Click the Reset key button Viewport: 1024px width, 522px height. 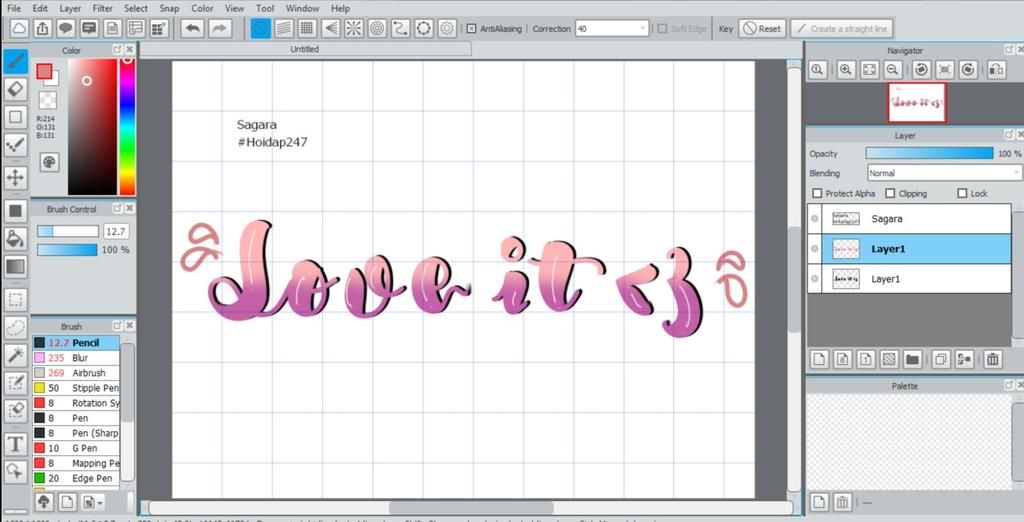[x=762, y=29]
